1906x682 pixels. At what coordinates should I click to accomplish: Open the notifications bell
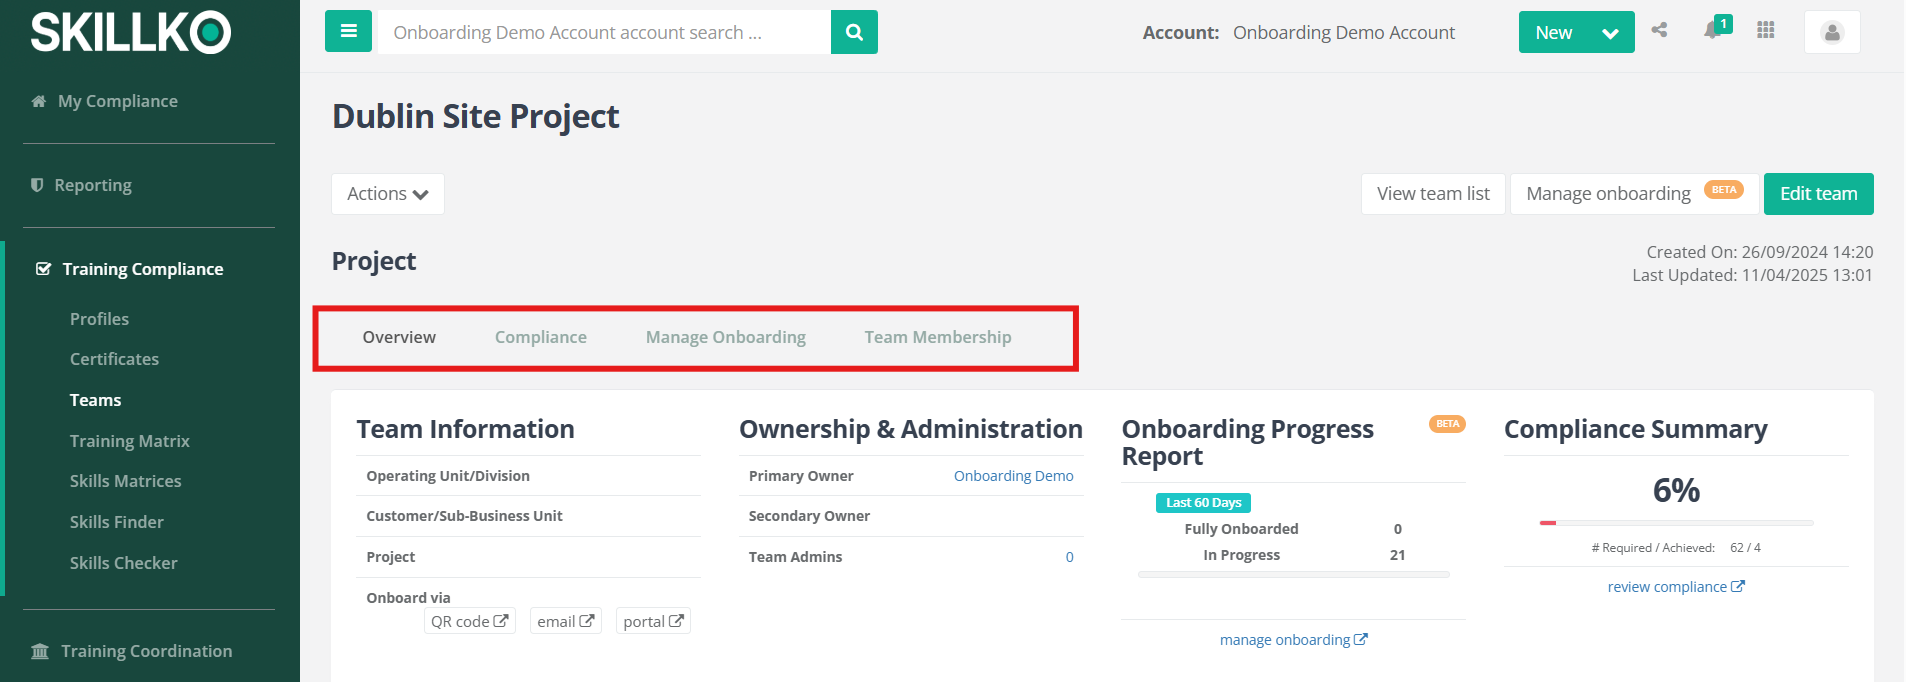(1714, 30)
